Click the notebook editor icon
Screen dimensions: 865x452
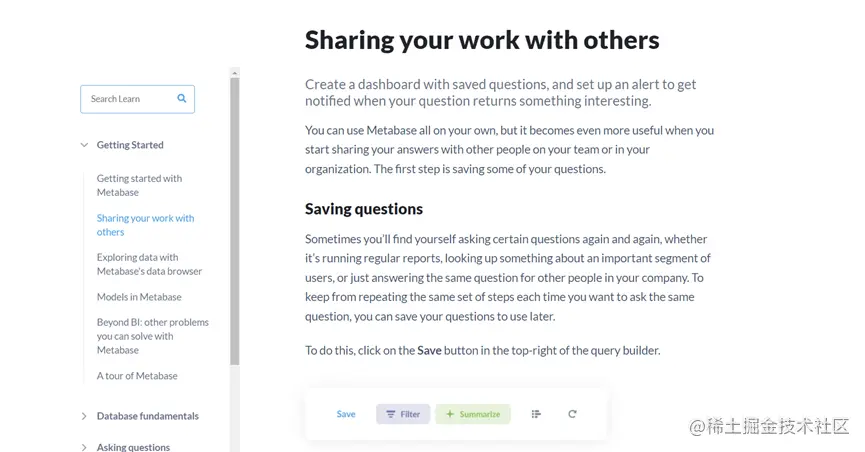pos(536,414)
